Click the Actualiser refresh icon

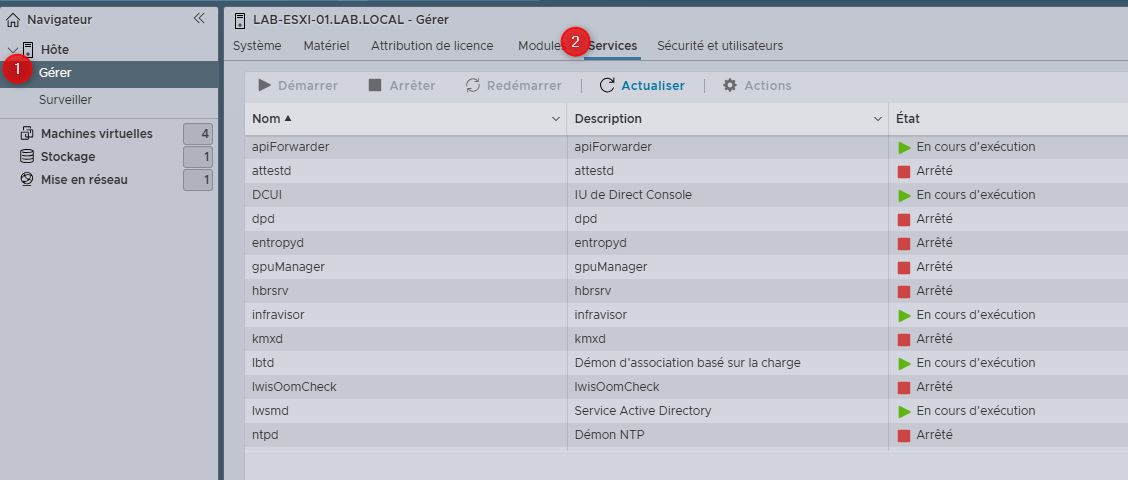[607, 86]
